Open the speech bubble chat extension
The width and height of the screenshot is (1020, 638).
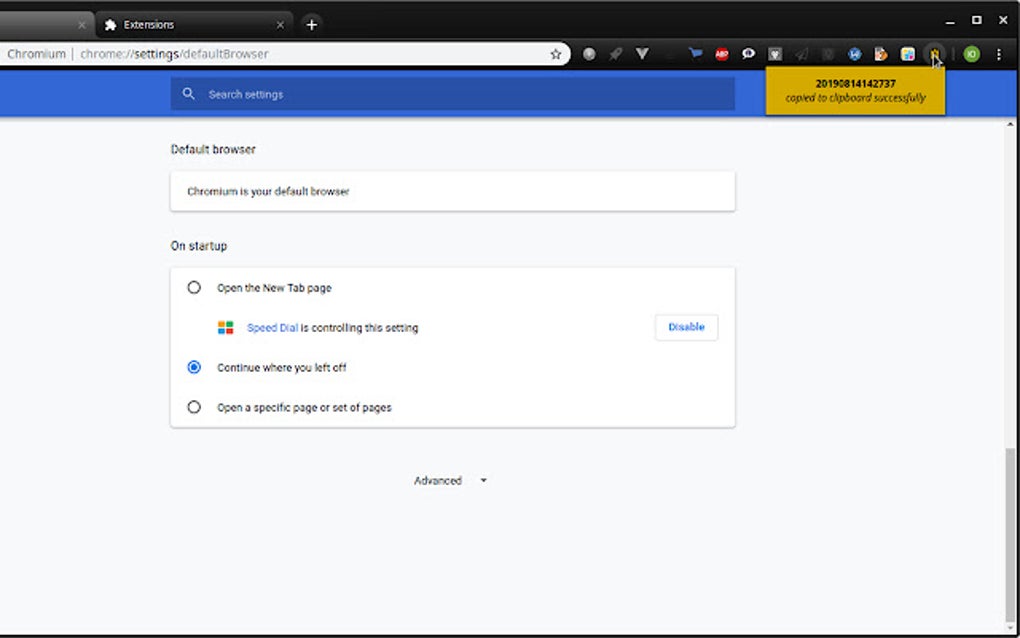point(748,54)
